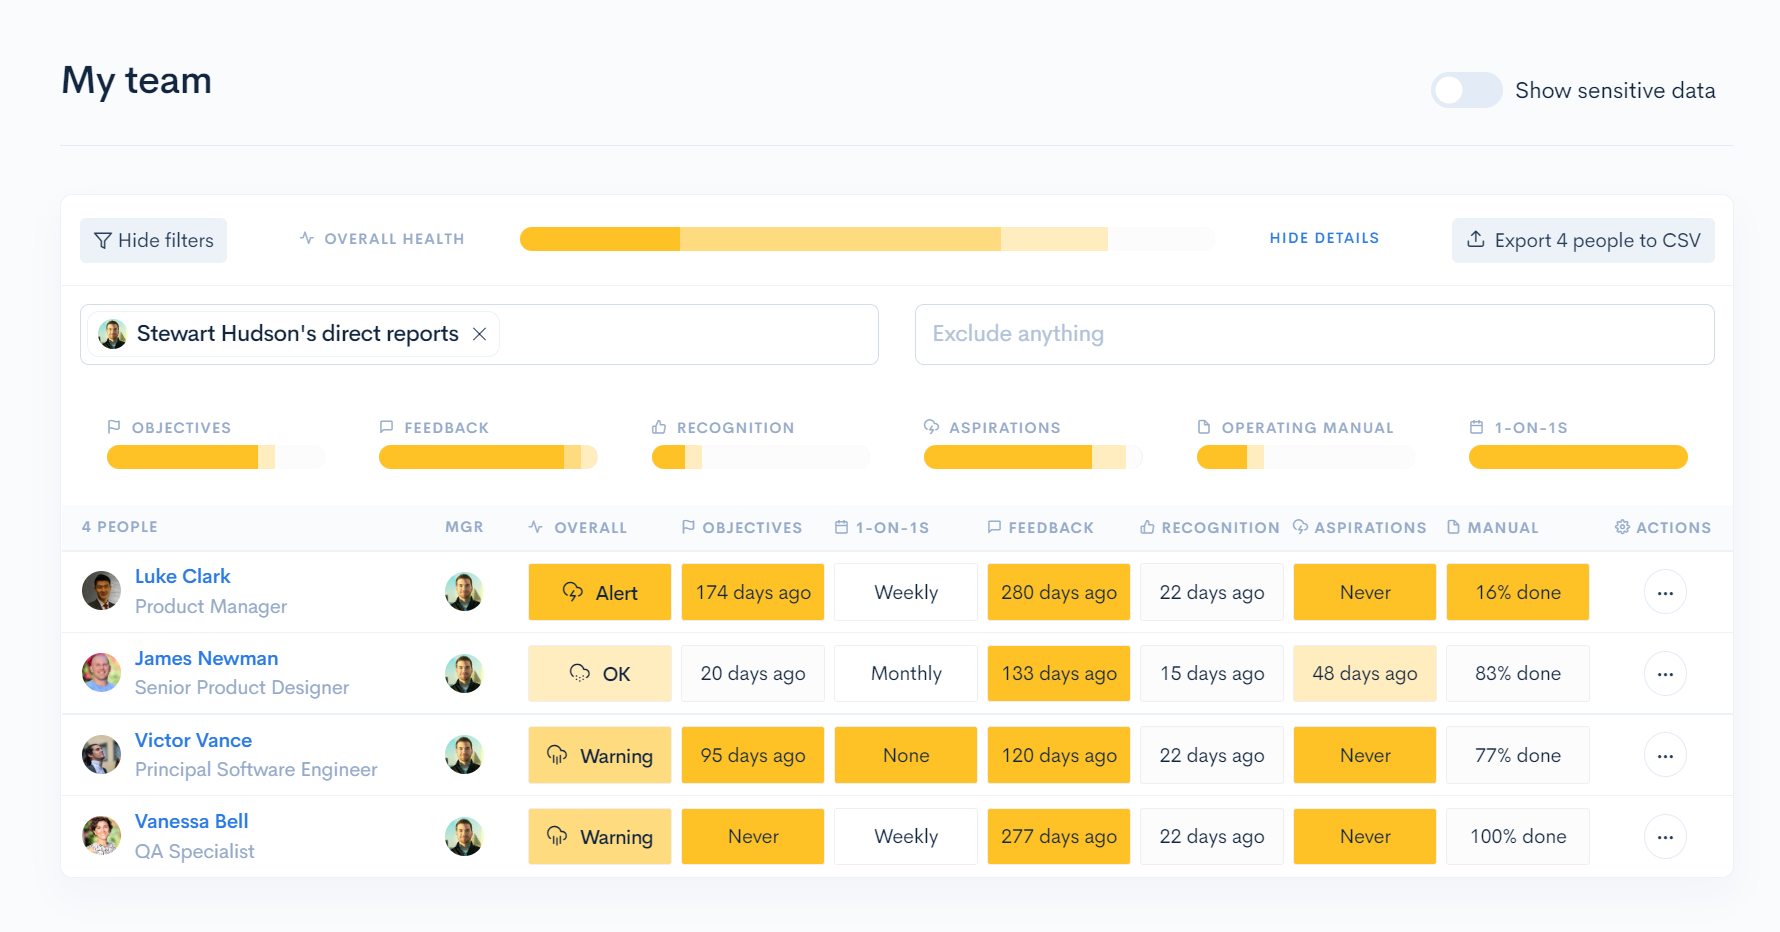
Task: Click the Alert status badge for Luke Clark
Action: pos(599,593)
